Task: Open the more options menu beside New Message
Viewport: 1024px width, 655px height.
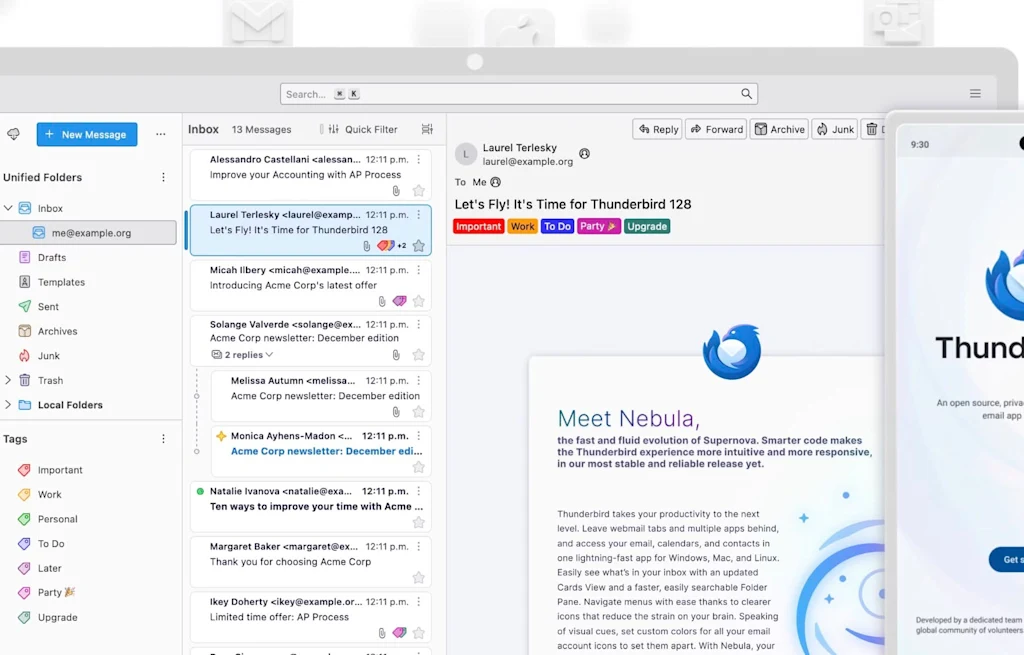Action: point(161,135)
